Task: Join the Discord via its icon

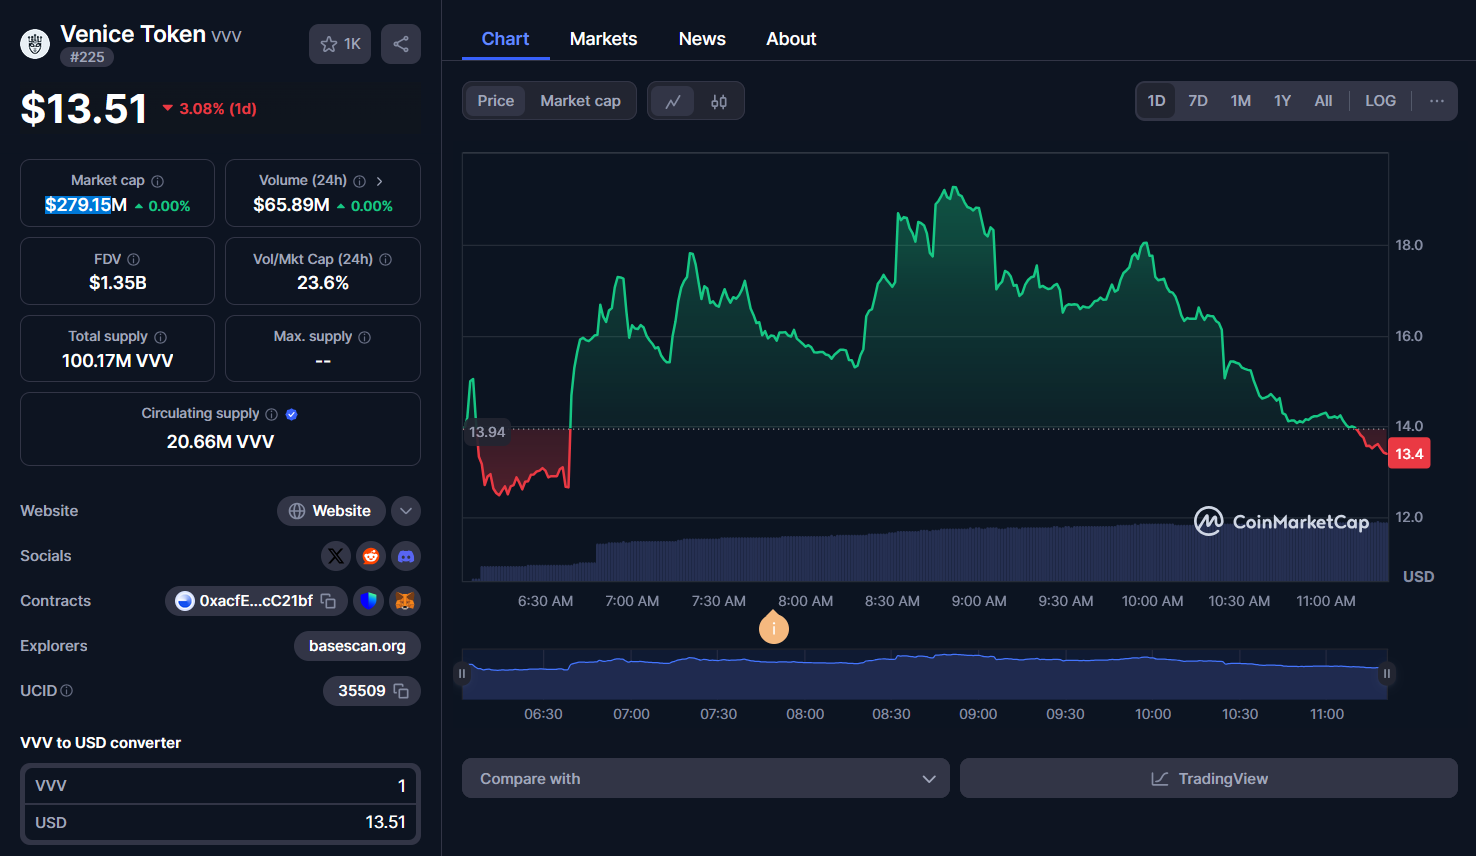Action: 406,556
